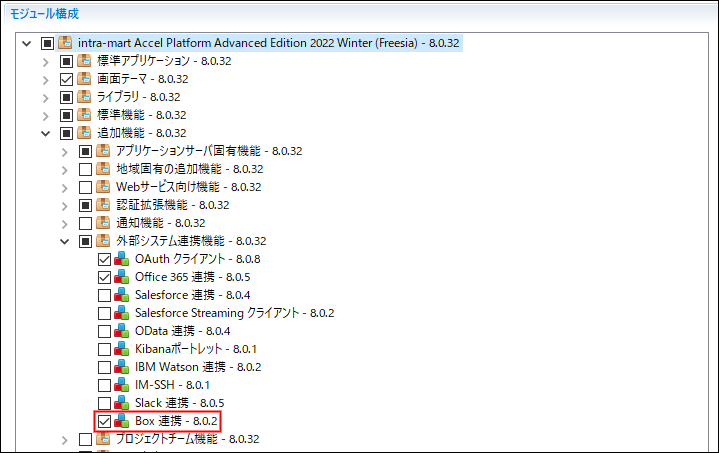Click the Box 連携 module icon
Viewport: 719px width, 453px height.
122,421
